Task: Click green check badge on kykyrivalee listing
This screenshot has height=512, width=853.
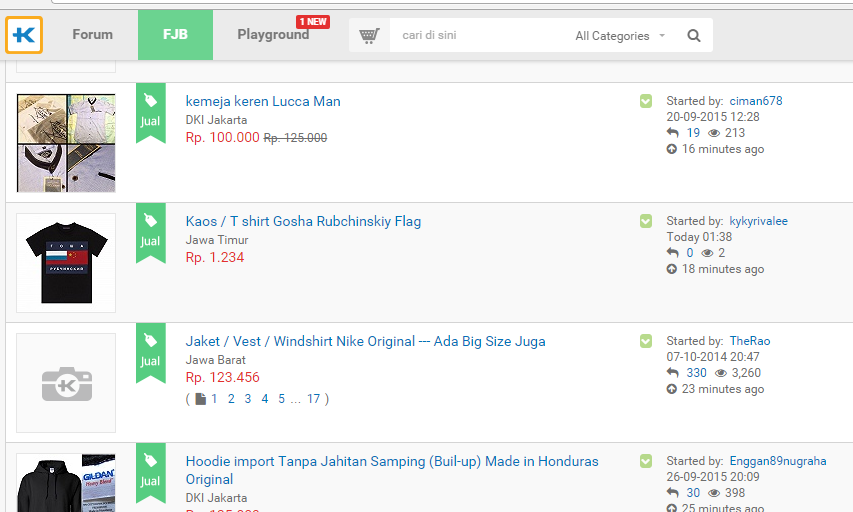Action: 646,221
